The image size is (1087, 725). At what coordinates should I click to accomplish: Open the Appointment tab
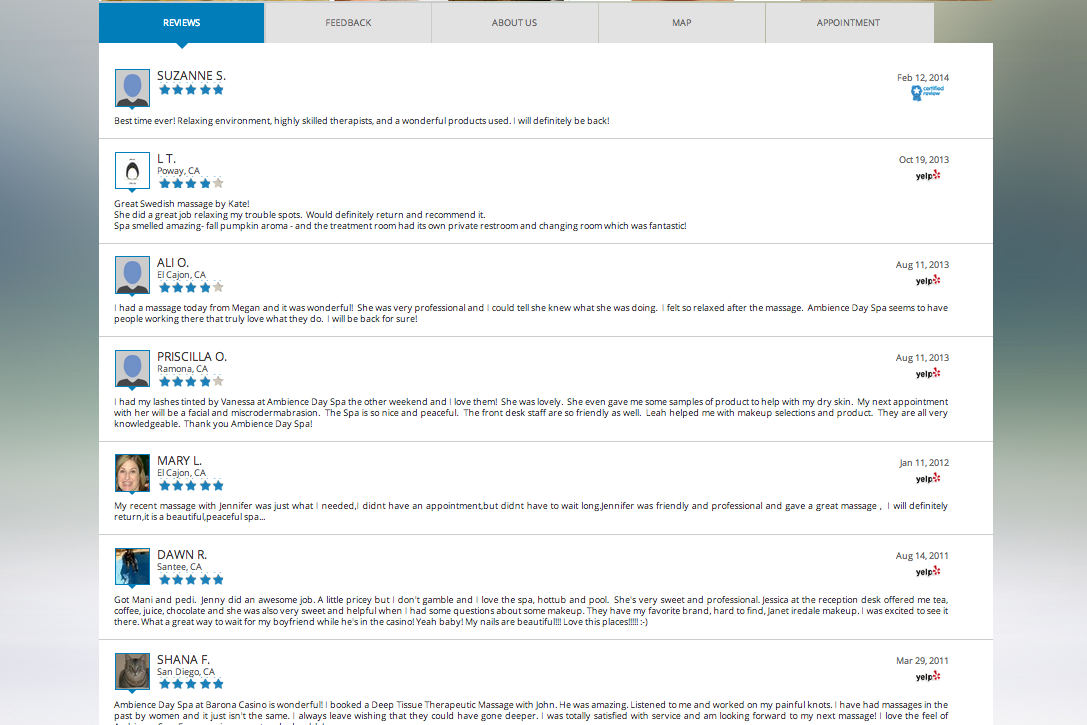[x=849, y=23]
